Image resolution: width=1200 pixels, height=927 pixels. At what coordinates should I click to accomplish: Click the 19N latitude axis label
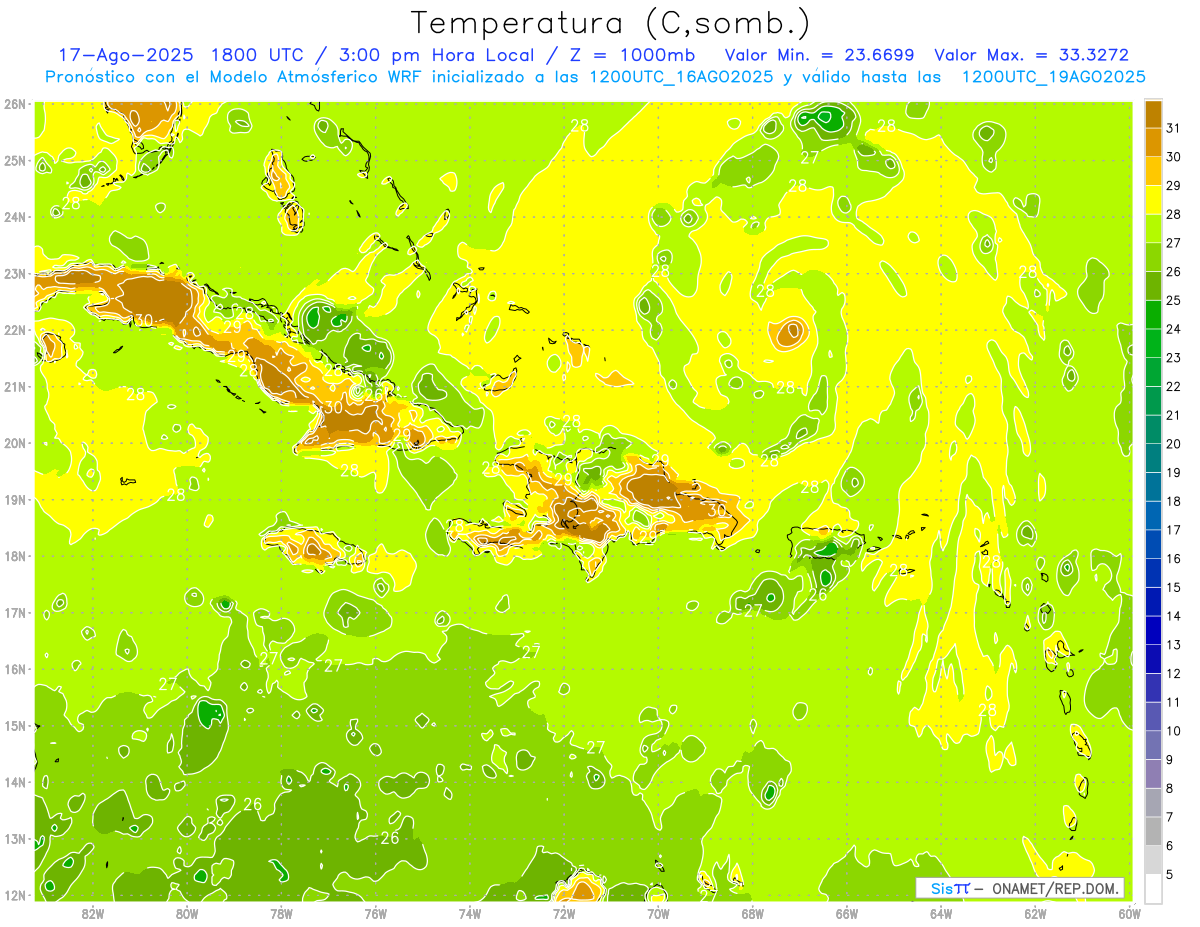pos(15,499)
